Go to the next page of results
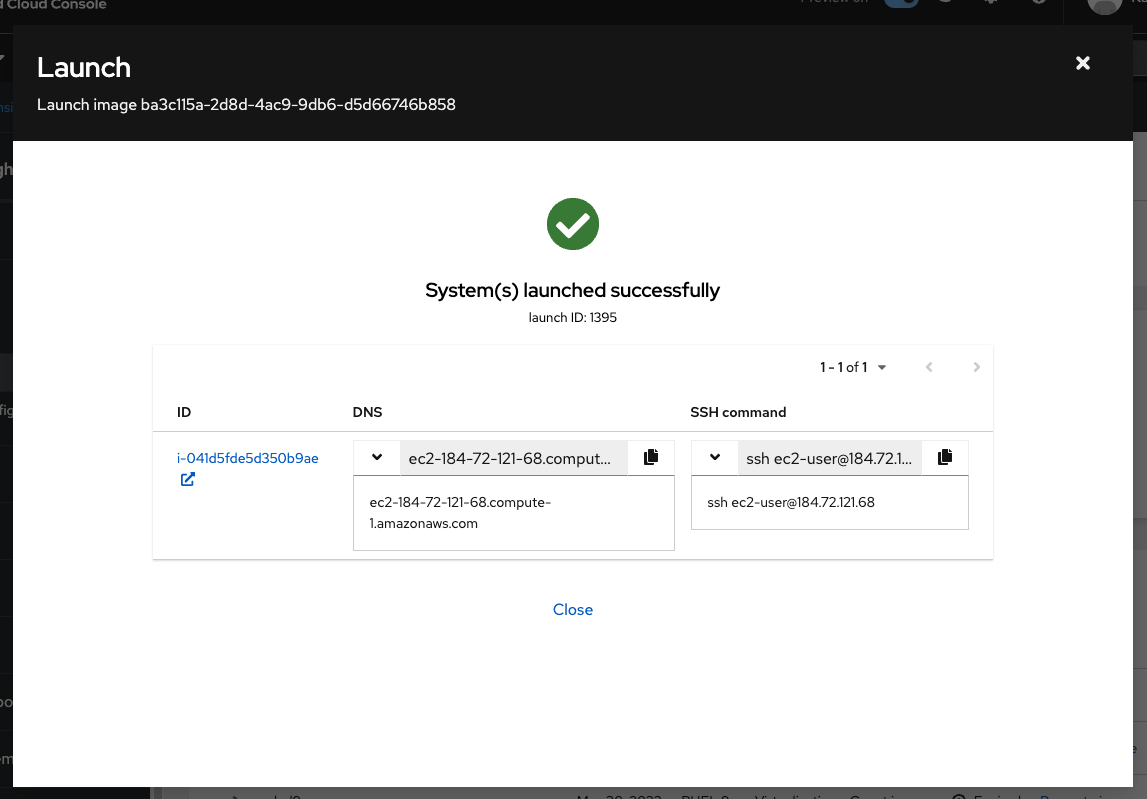Screen dimensions: 1147x799 pyautogui.click(x=976, y=367)
